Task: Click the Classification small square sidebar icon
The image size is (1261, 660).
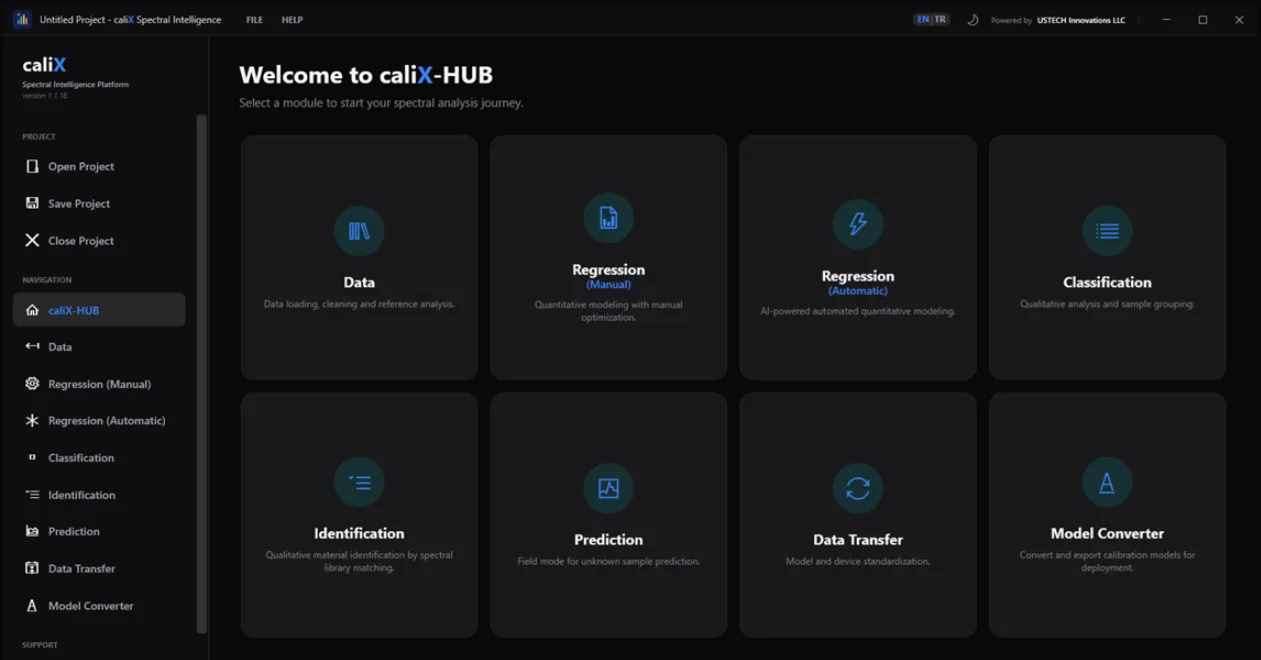Action: tap(32, 457)
